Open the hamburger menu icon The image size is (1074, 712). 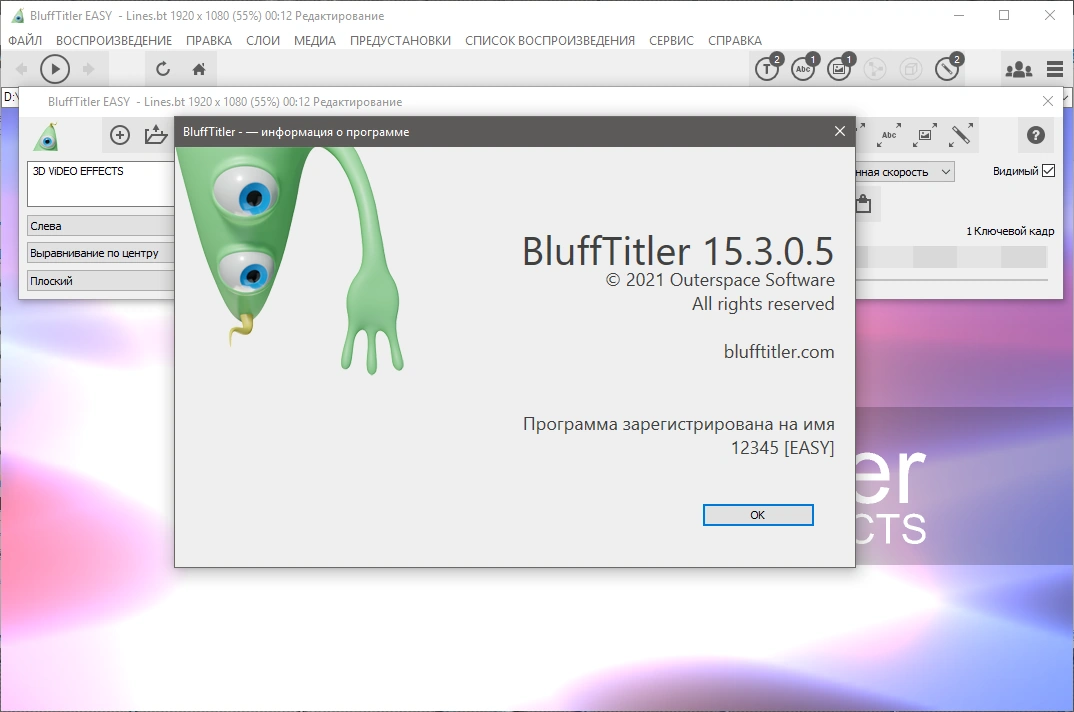point(1055,69)
